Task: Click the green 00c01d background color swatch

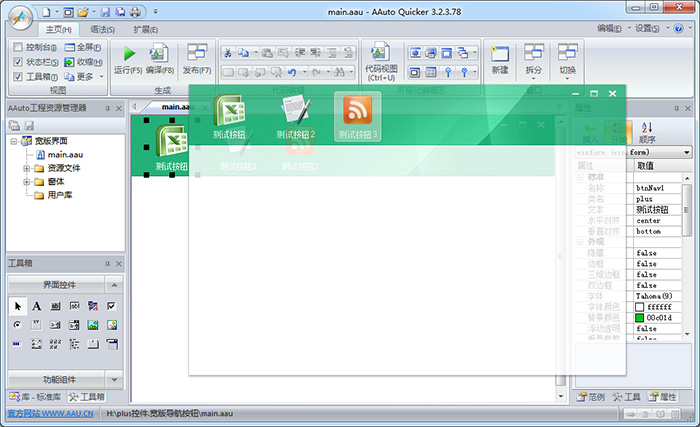Action: (640, 317)
